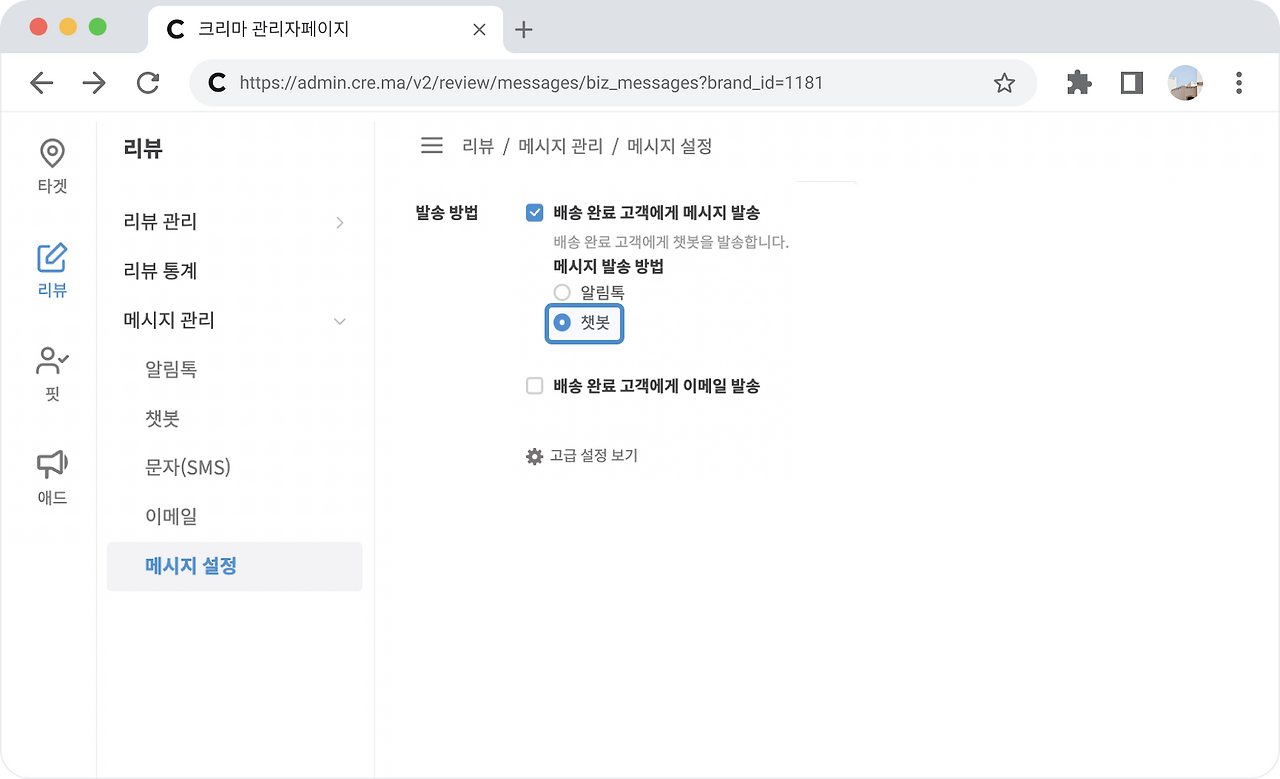Bookmark the page with the star icon
The height and width of the screenshot is (779, 1280).
pyautogui.click(x=1004, y=83)
